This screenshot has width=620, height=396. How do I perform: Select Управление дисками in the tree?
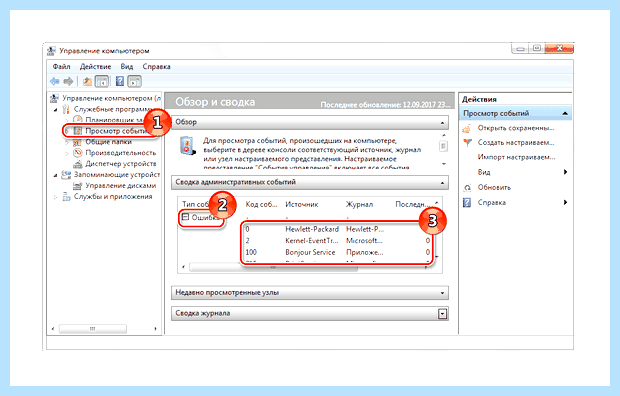point(121,186)
